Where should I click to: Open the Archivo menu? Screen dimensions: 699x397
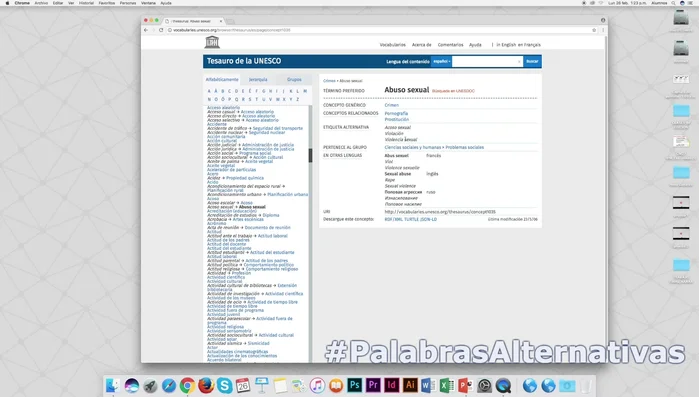coord(41,3)
